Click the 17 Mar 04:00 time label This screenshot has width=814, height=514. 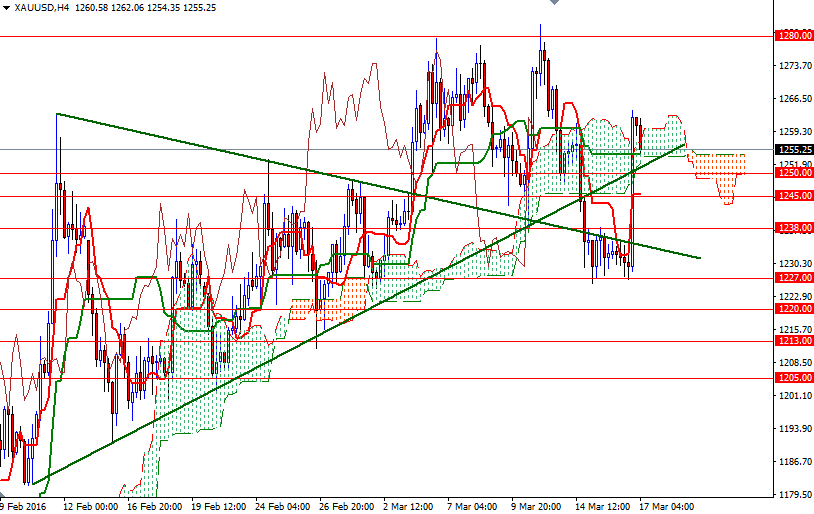pos(666,506)
